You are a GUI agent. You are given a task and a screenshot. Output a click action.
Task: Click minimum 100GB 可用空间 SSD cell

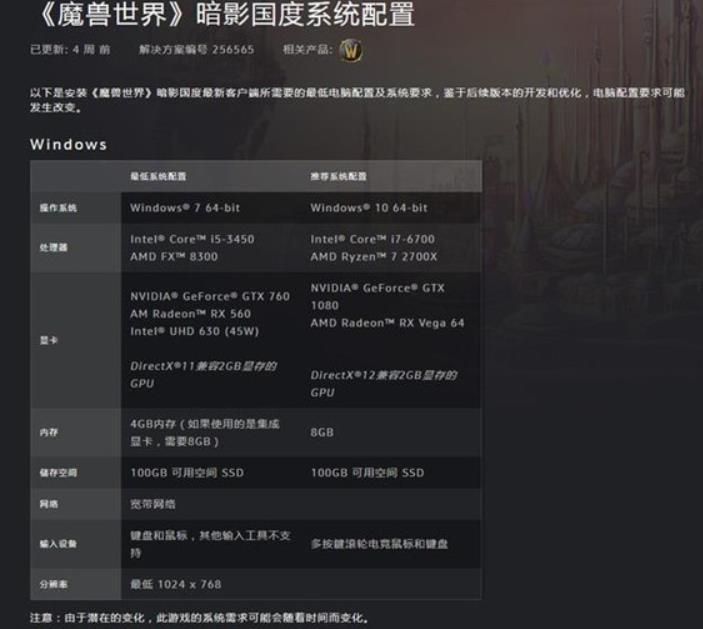click(x=187, y=473)
